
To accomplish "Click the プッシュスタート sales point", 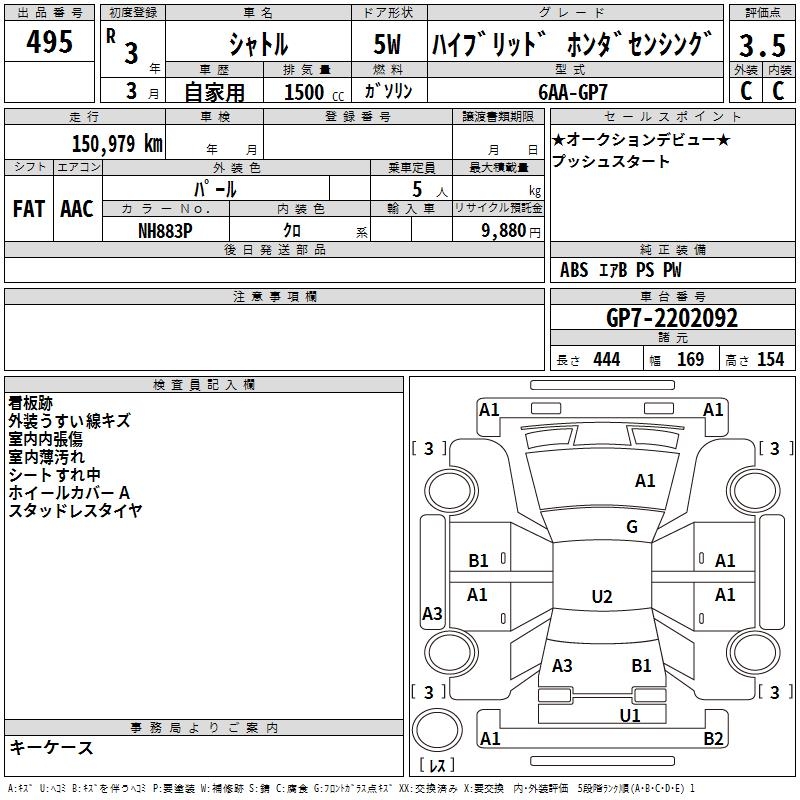I will [x=610, y=161].
